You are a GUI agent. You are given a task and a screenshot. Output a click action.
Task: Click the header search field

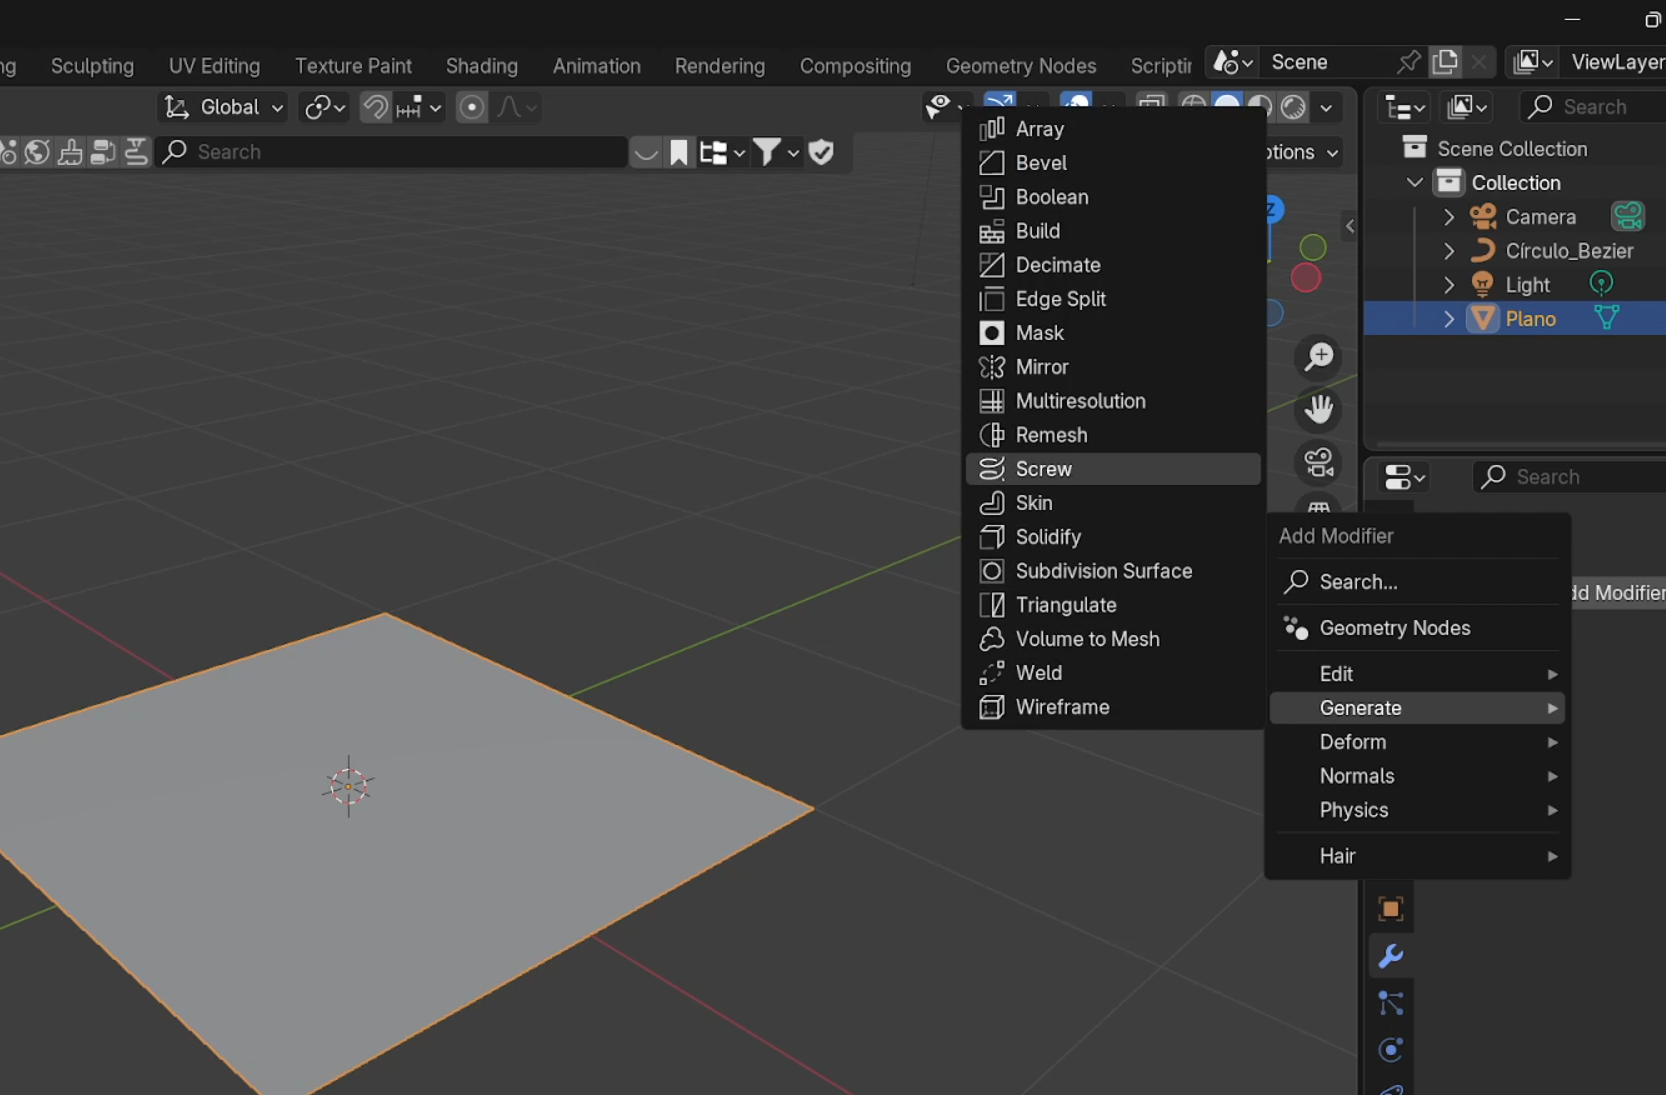[392, 152]
